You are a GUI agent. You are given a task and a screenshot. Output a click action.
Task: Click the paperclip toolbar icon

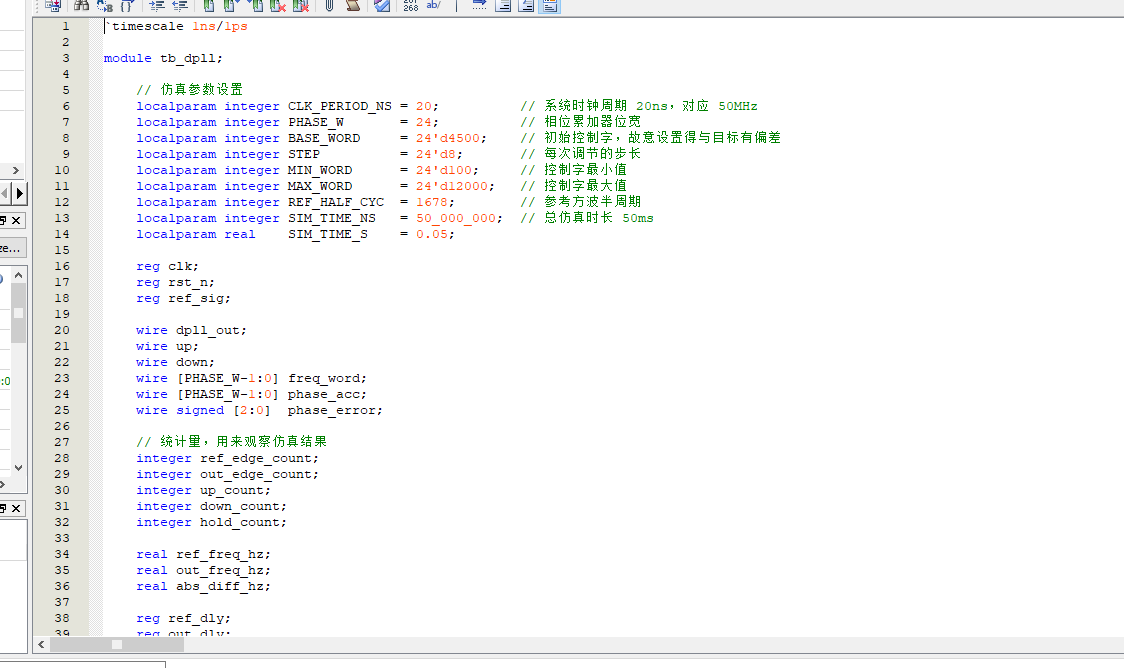329,6
